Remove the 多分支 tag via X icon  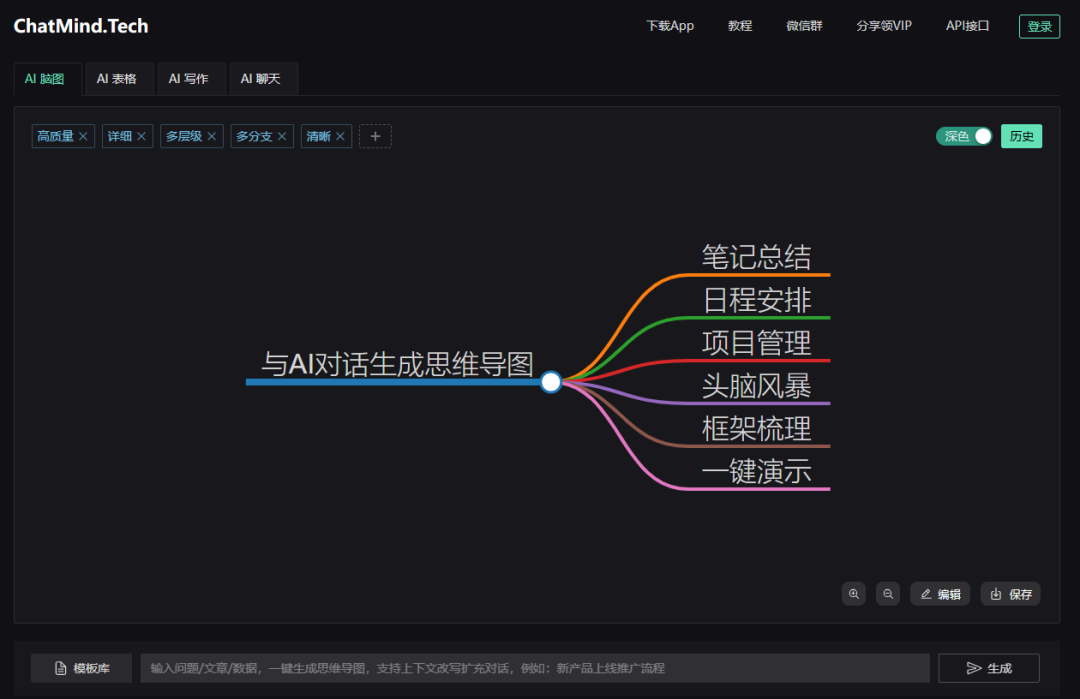(282, 136)
